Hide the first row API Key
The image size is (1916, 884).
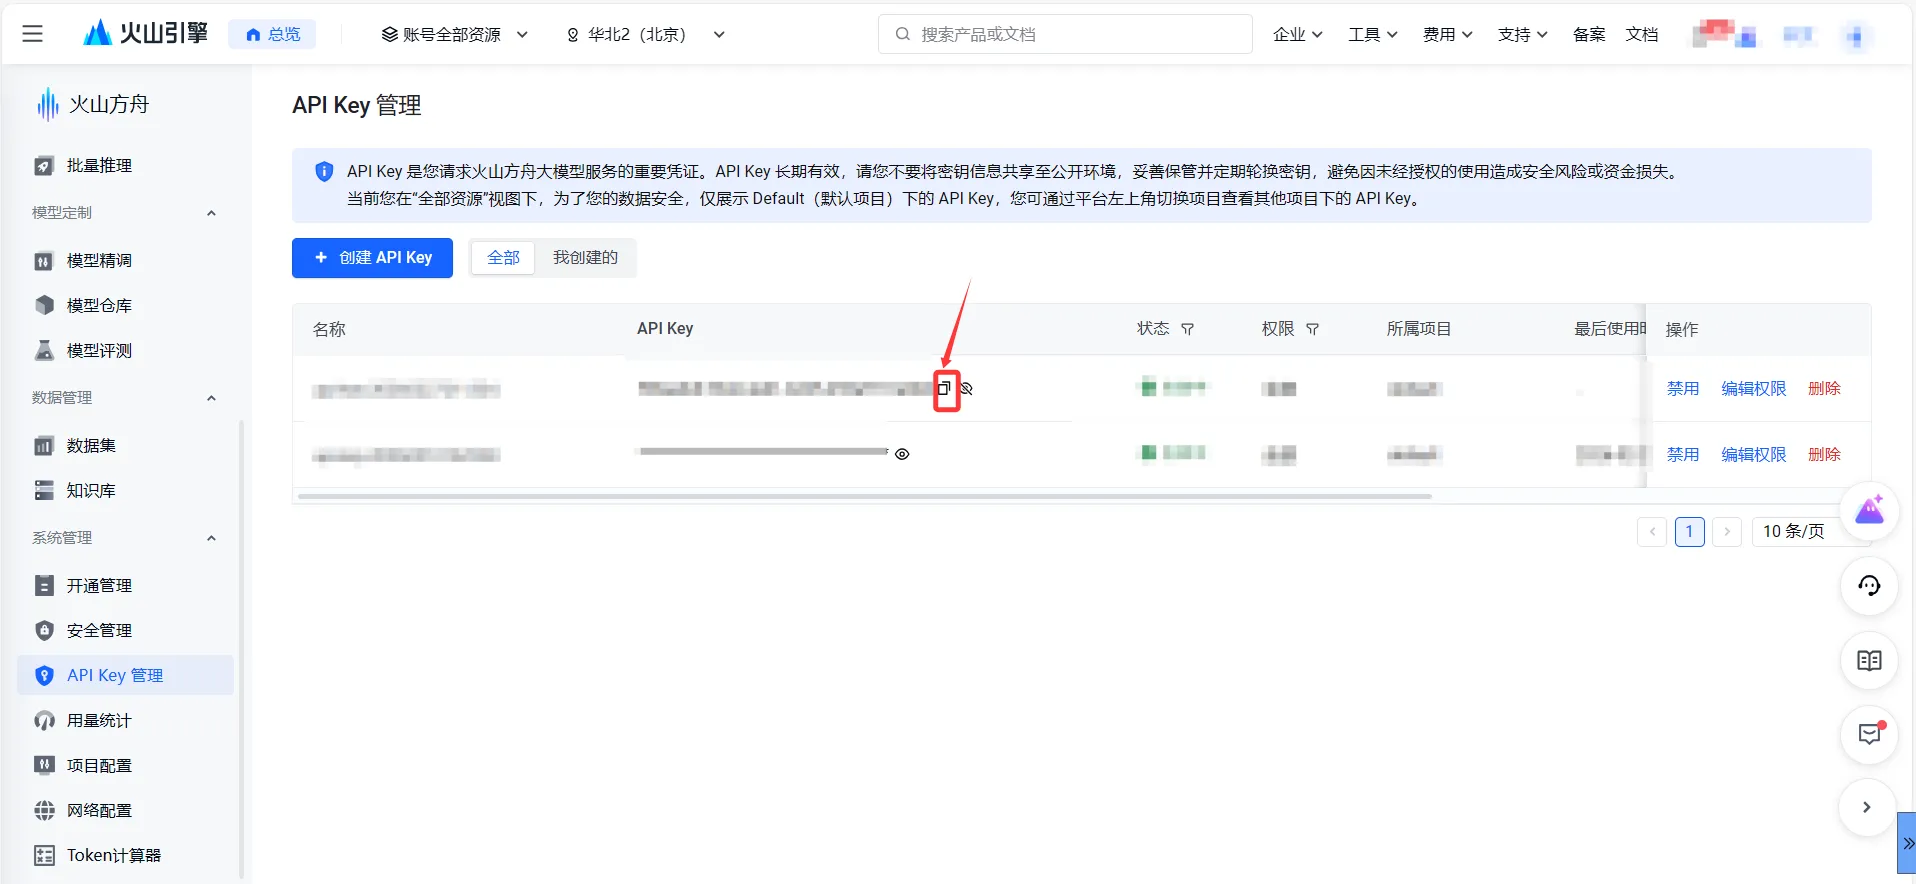pos(966,388)
